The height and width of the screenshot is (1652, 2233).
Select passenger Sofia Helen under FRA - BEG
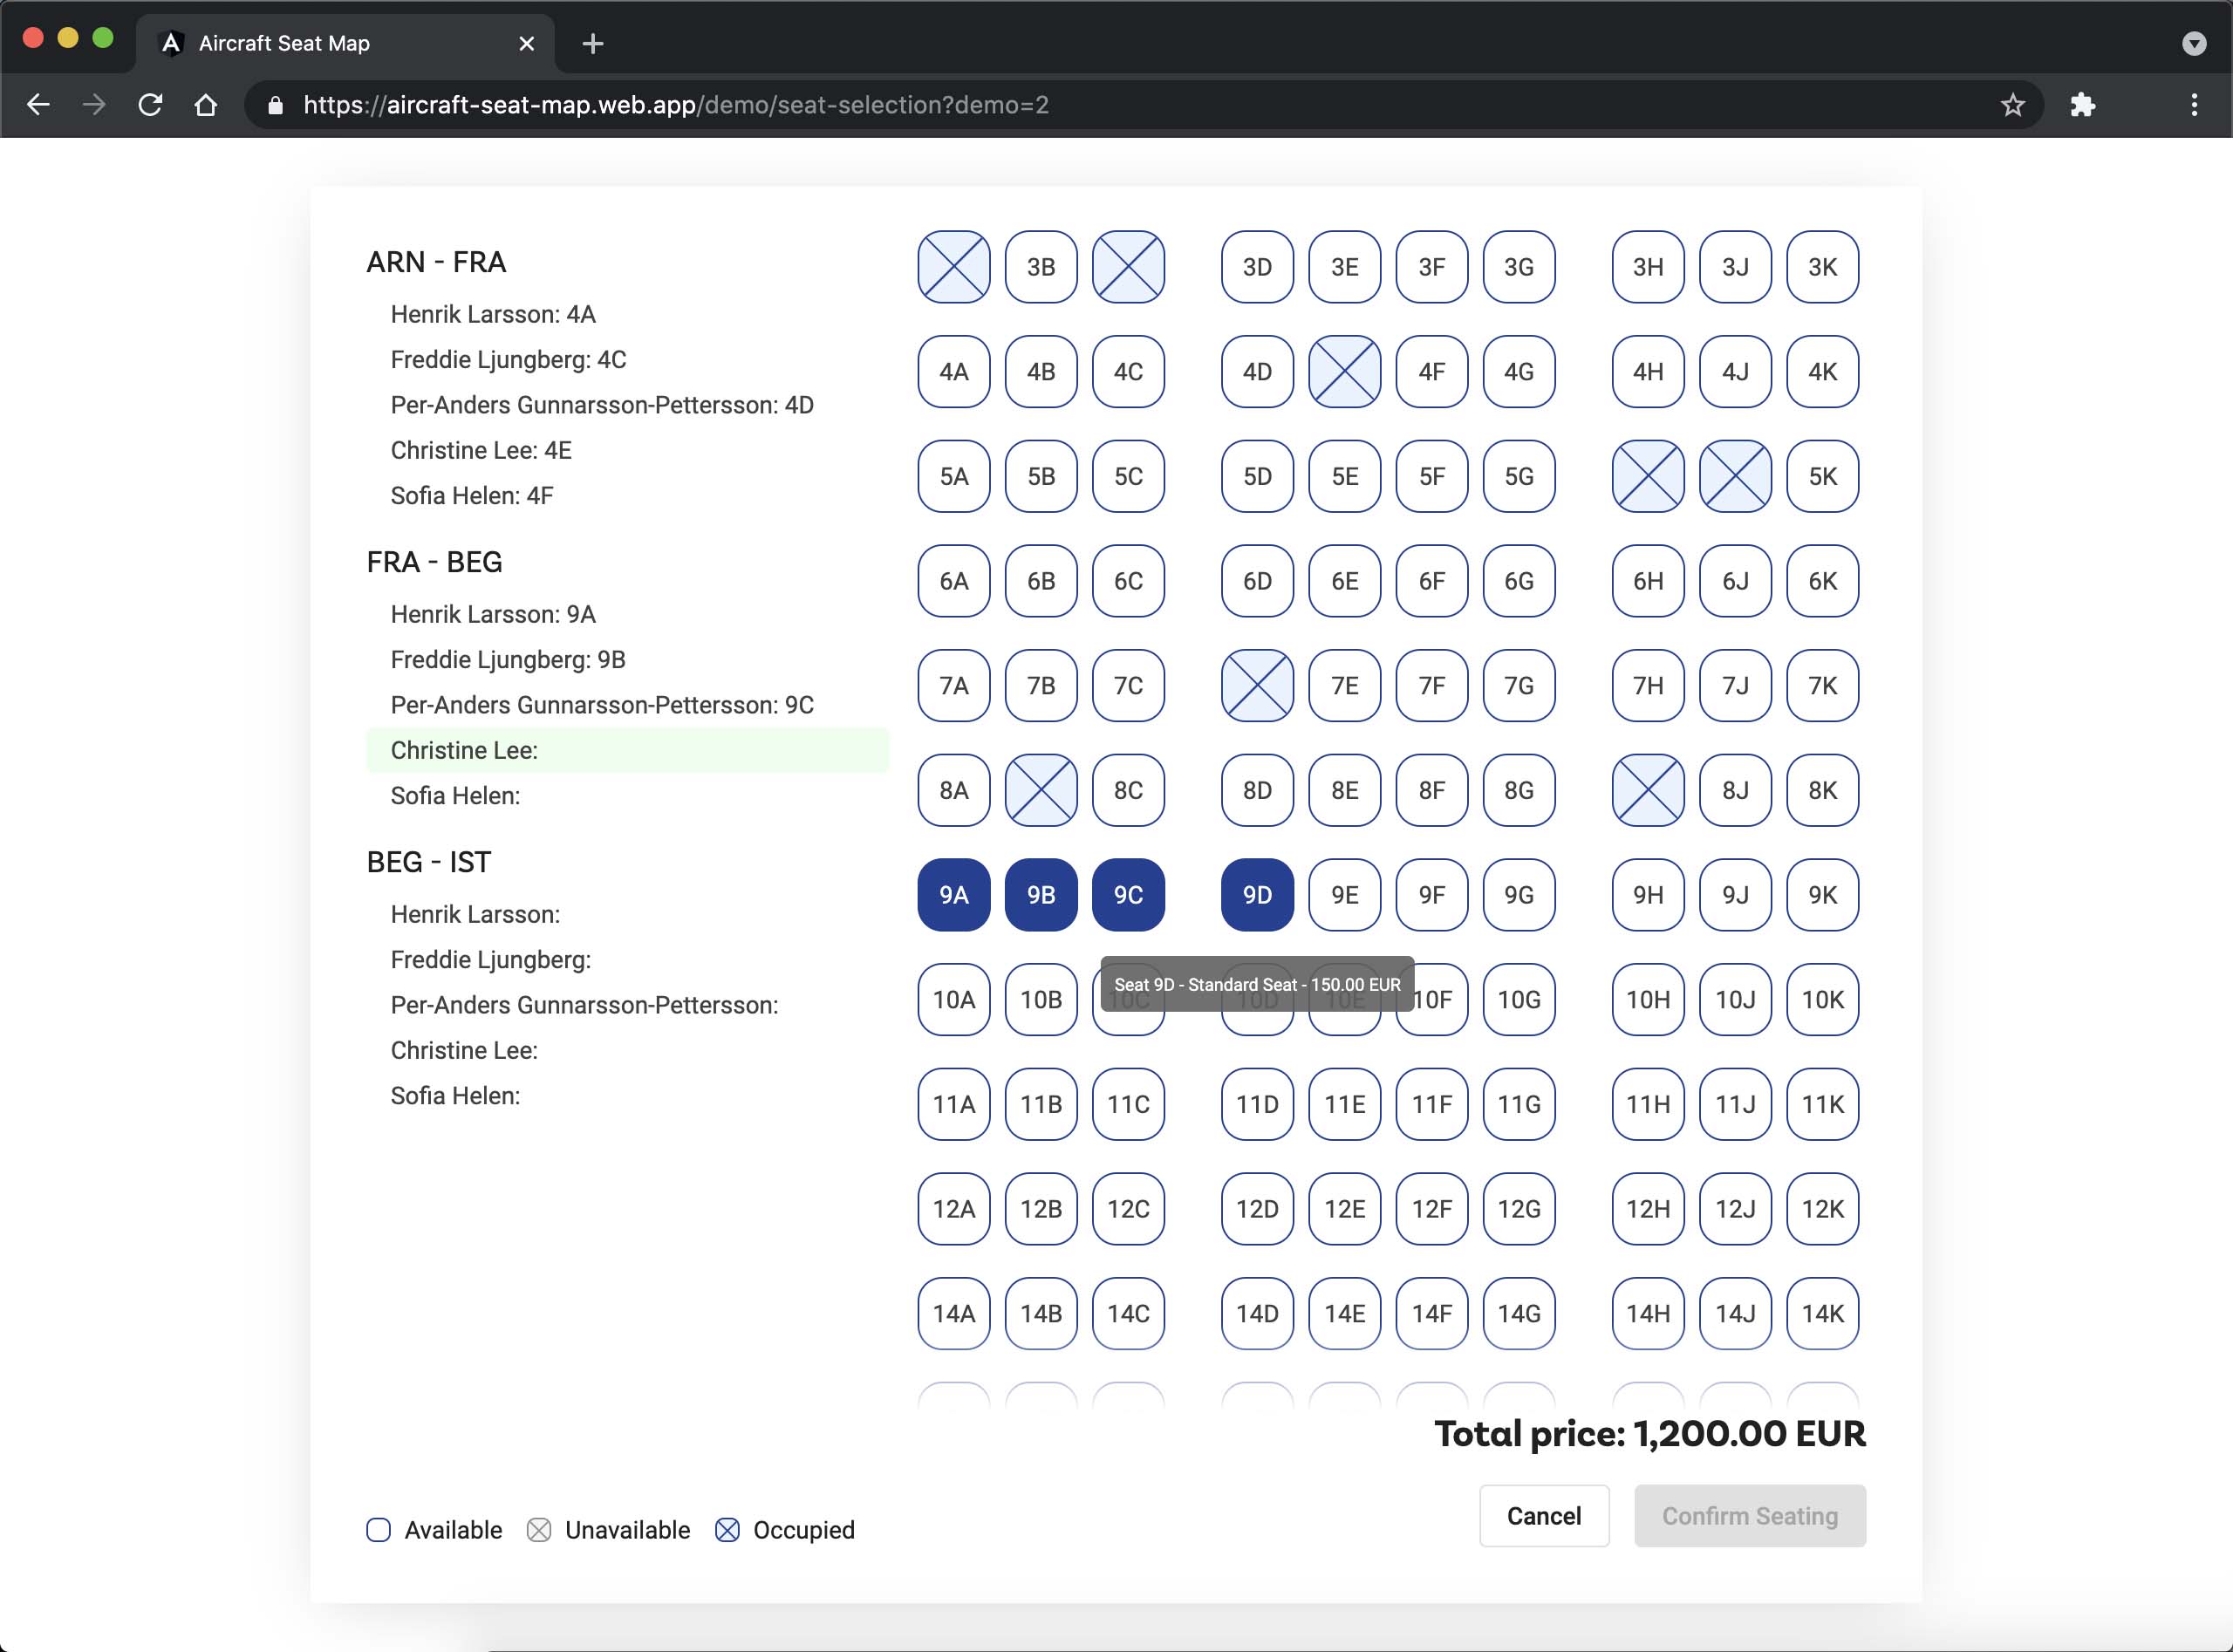point(455,795)
